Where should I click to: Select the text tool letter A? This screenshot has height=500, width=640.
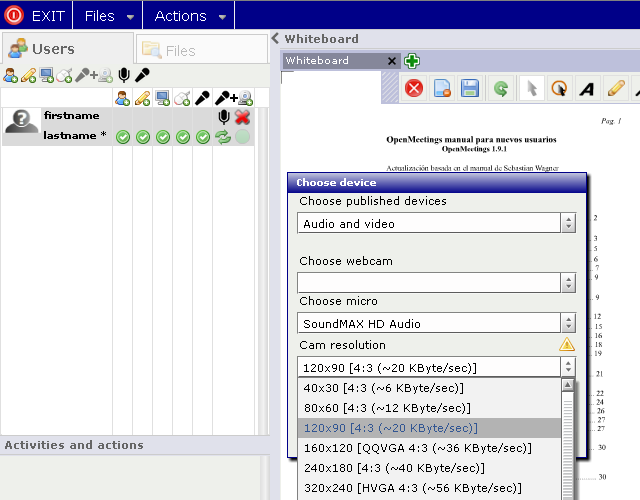[588, 89]
